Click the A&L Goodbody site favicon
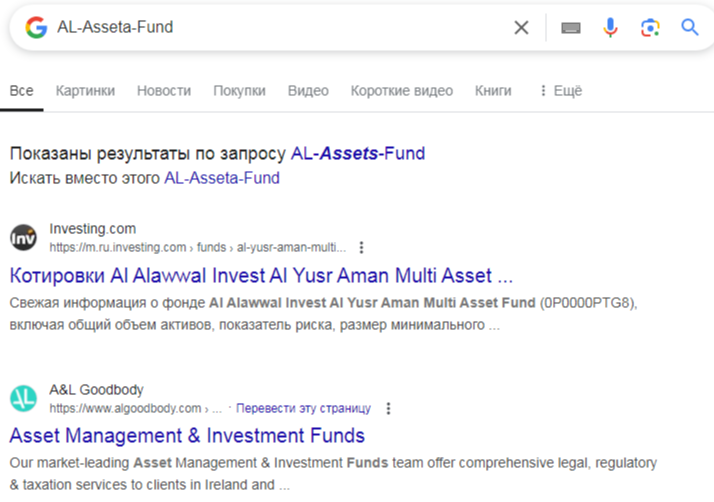 coord(23,398)
